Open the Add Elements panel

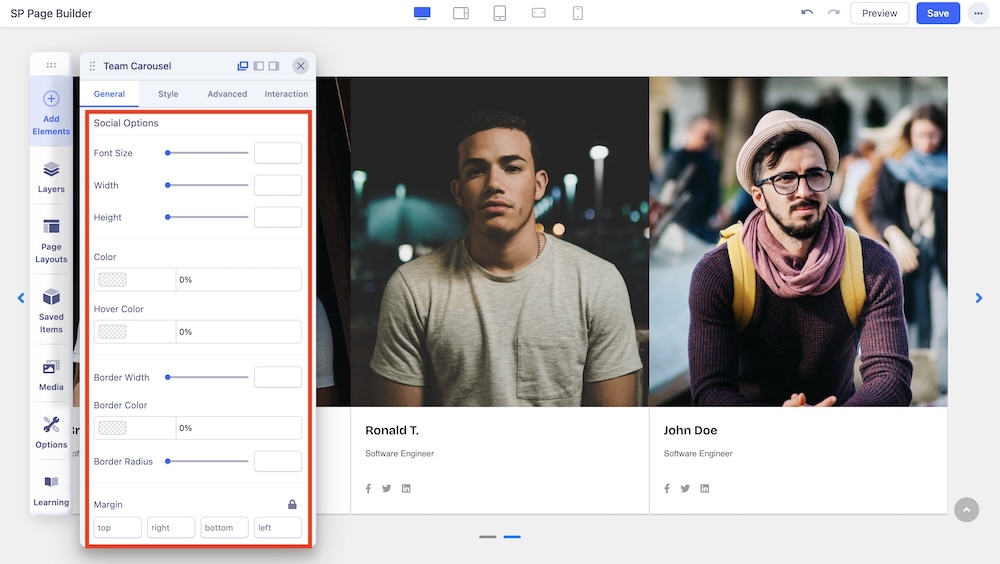point(51,110)
